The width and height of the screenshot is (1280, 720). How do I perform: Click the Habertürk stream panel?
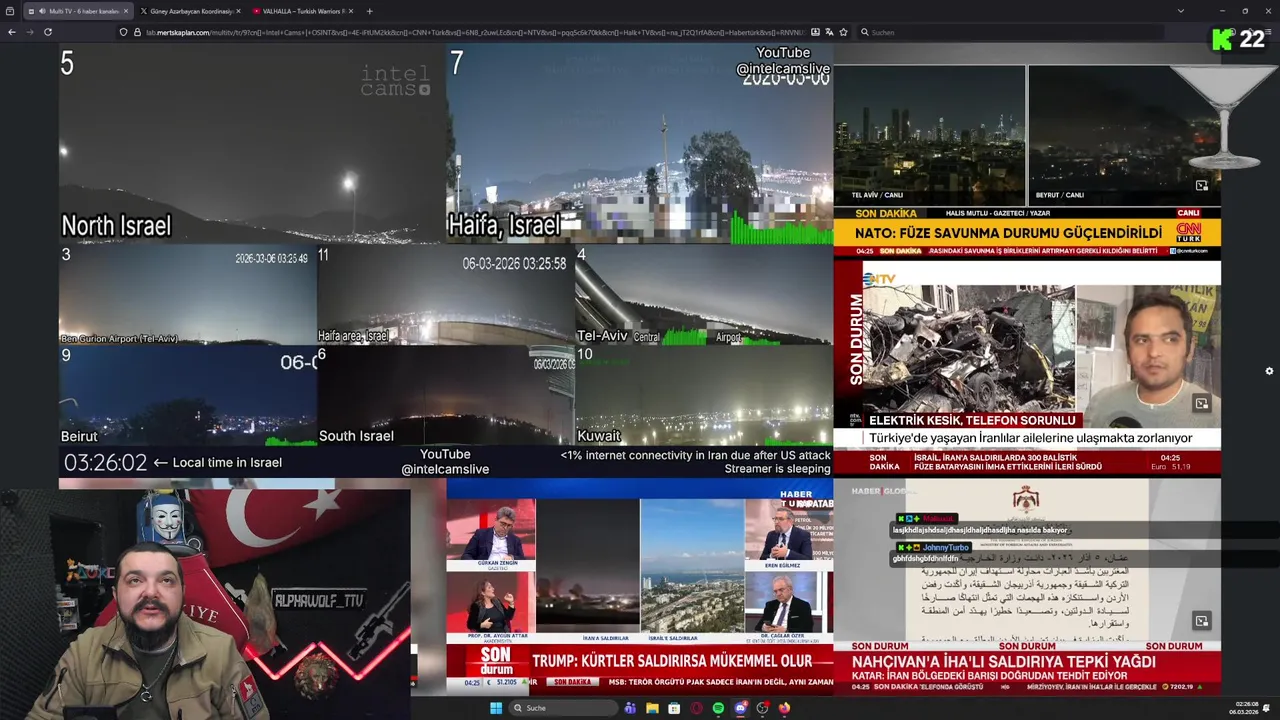639,587
